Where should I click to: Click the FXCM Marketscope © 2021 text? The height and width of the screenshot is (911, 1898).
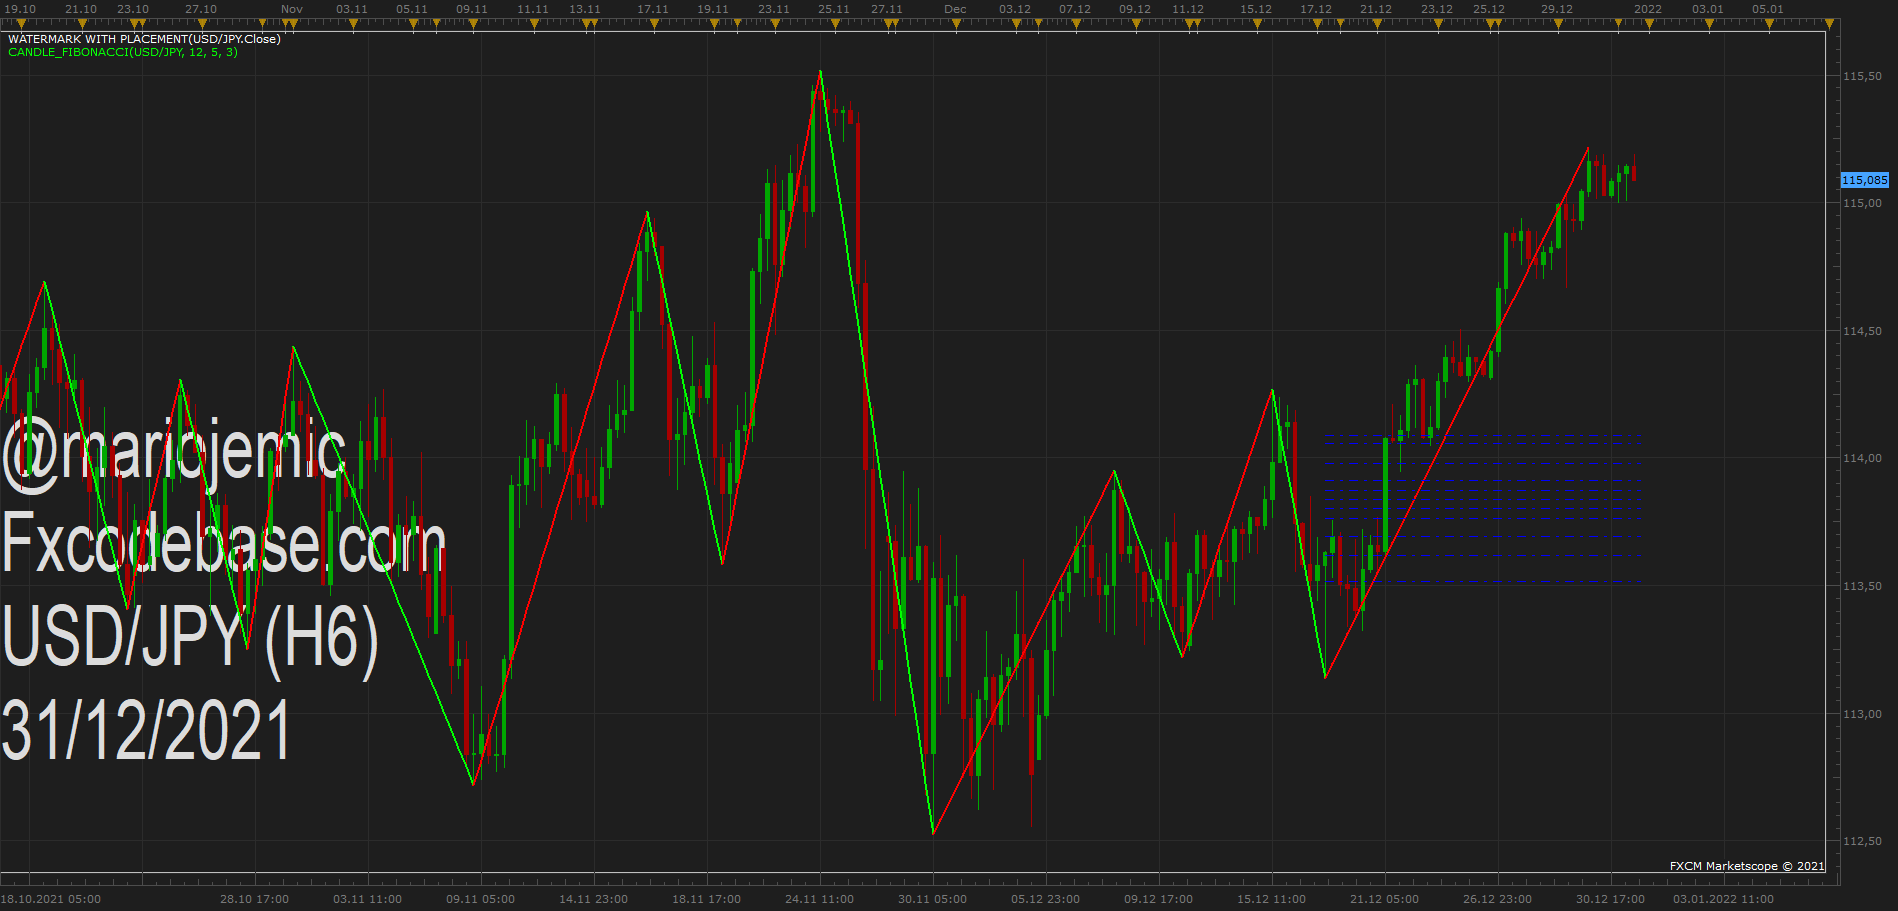click(1747, 866)
